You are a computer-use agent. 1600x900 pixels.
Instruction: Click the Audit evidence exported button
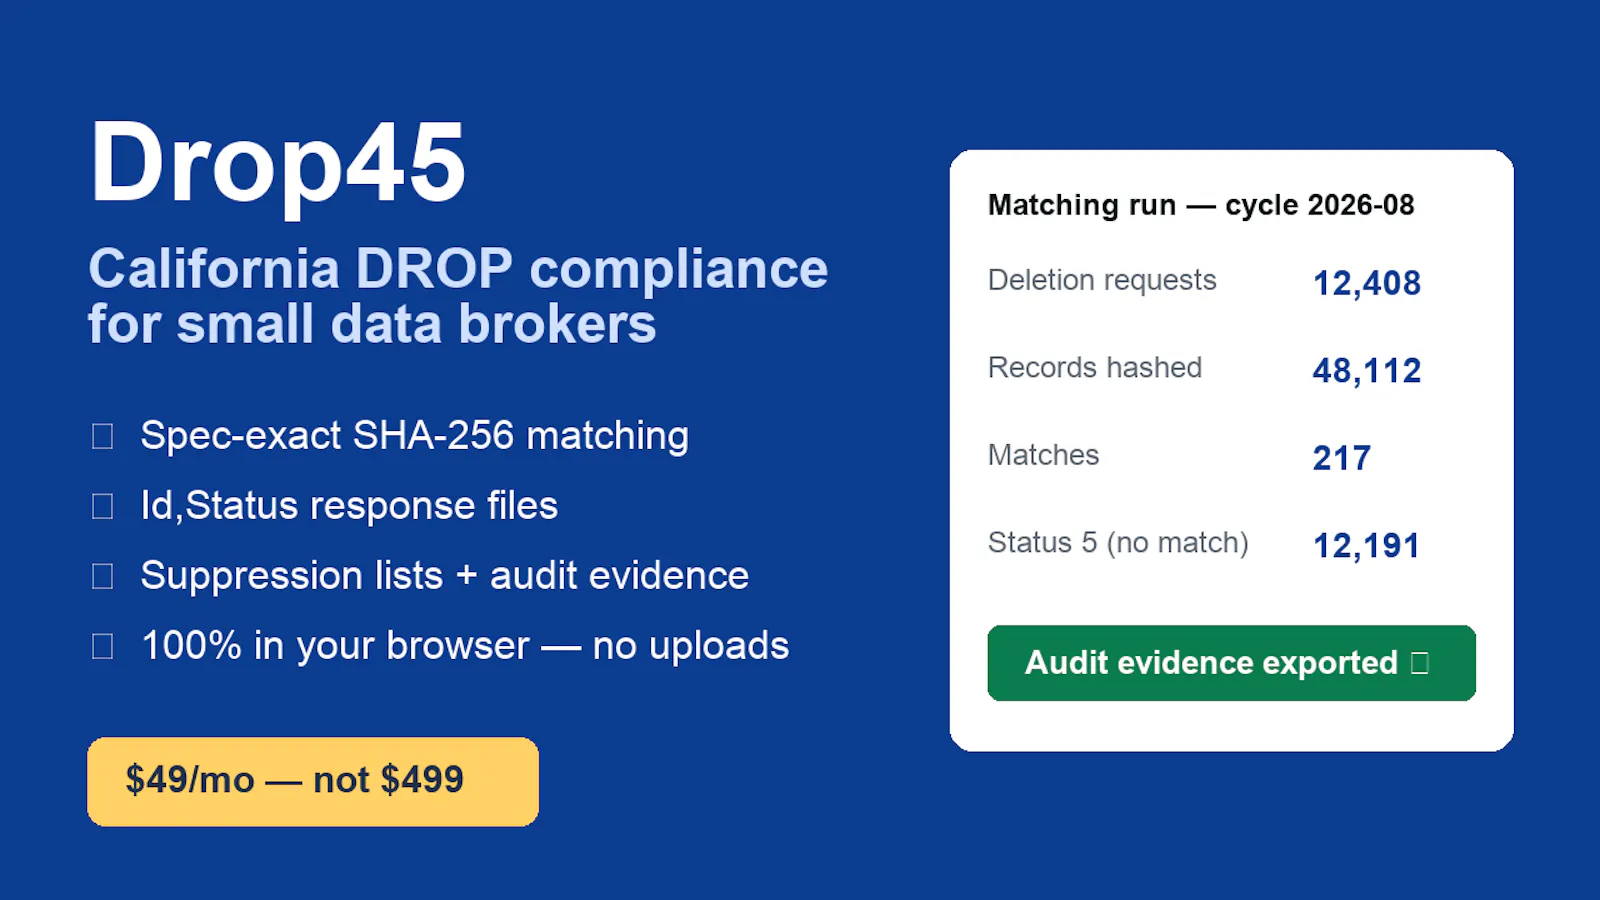point(1231,663)
